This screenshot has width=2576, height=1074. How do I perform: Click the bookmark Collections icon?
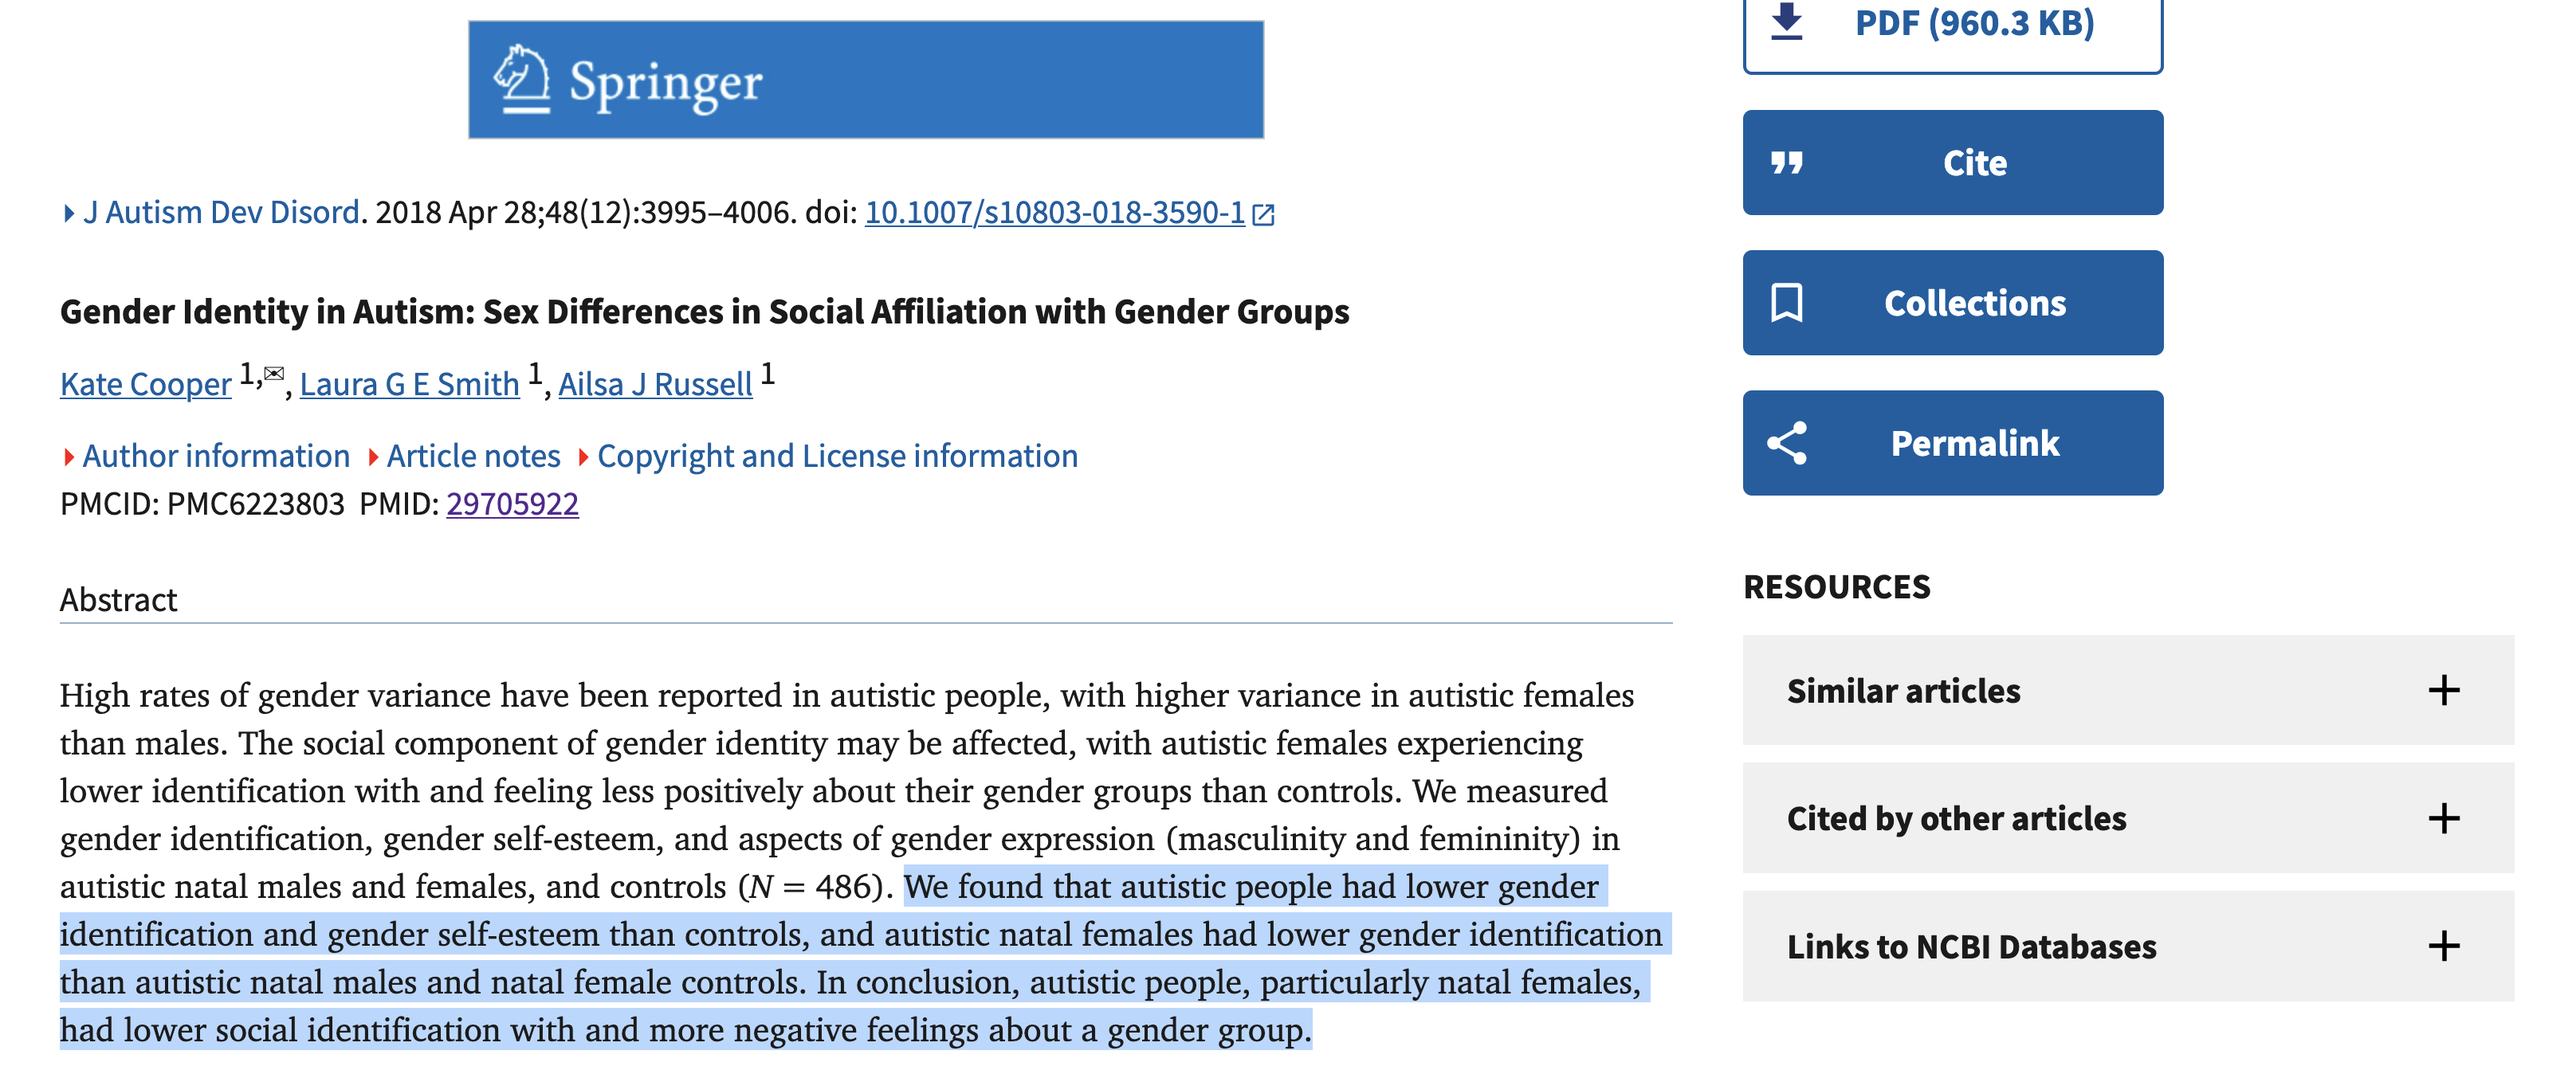(x=1786, y=302)
